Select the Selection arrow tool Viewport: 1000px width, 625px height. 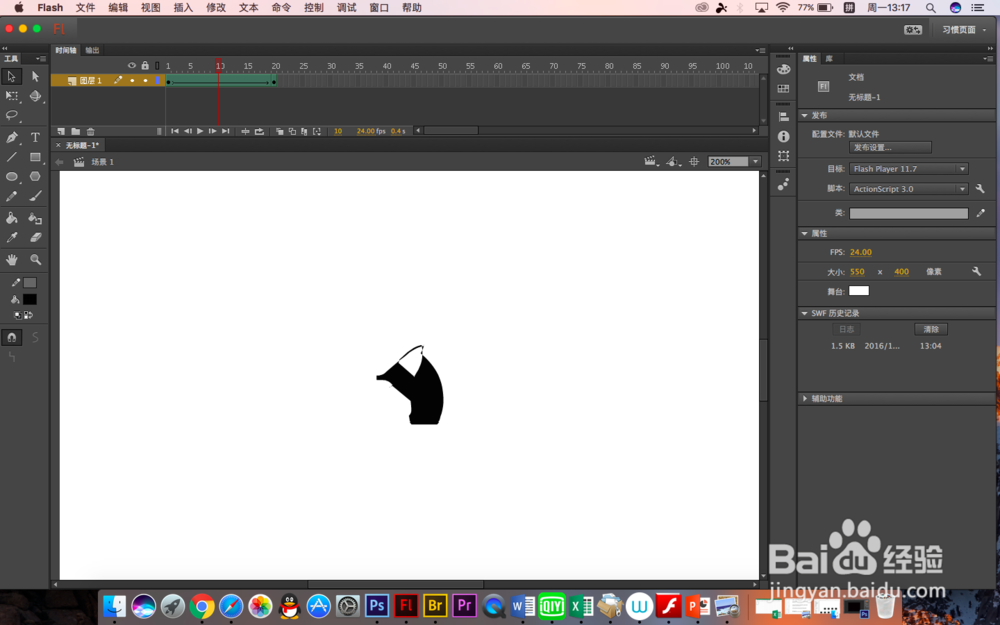(11, 77)
